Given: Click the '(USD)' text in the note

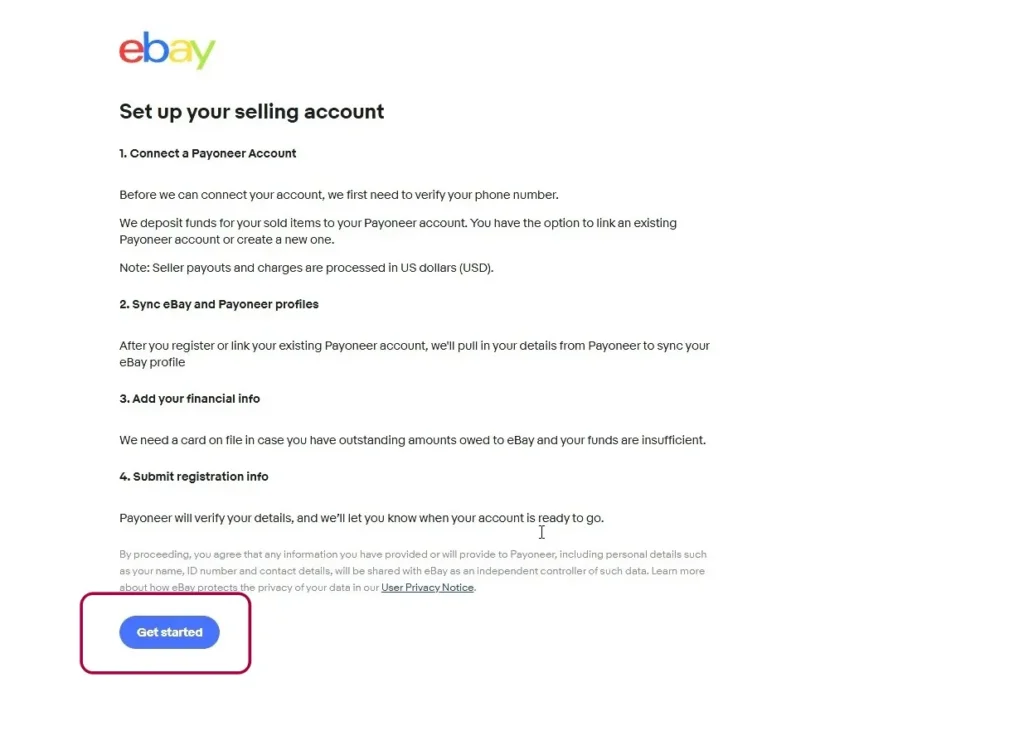Looking at the screenshot, I should pyautogui.click(x=473, y=268).
